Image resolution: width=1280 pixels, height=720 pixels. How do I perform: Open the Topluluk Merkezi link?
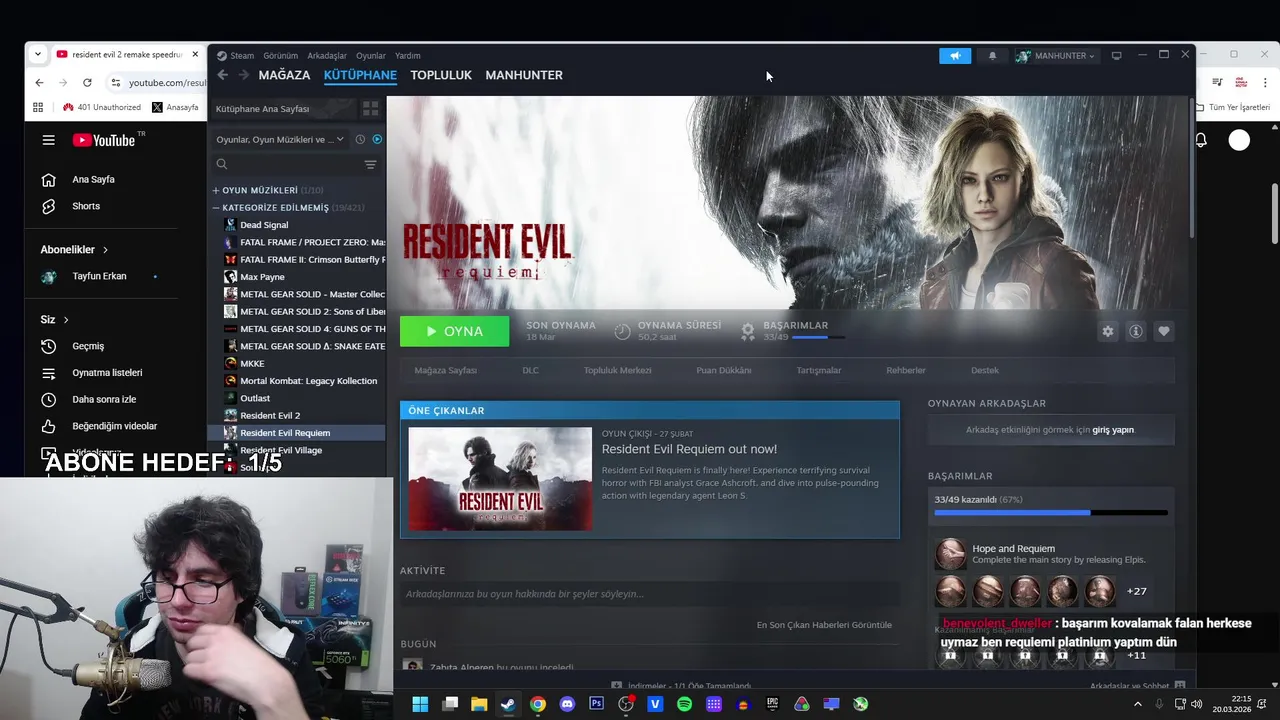(617, 370)
